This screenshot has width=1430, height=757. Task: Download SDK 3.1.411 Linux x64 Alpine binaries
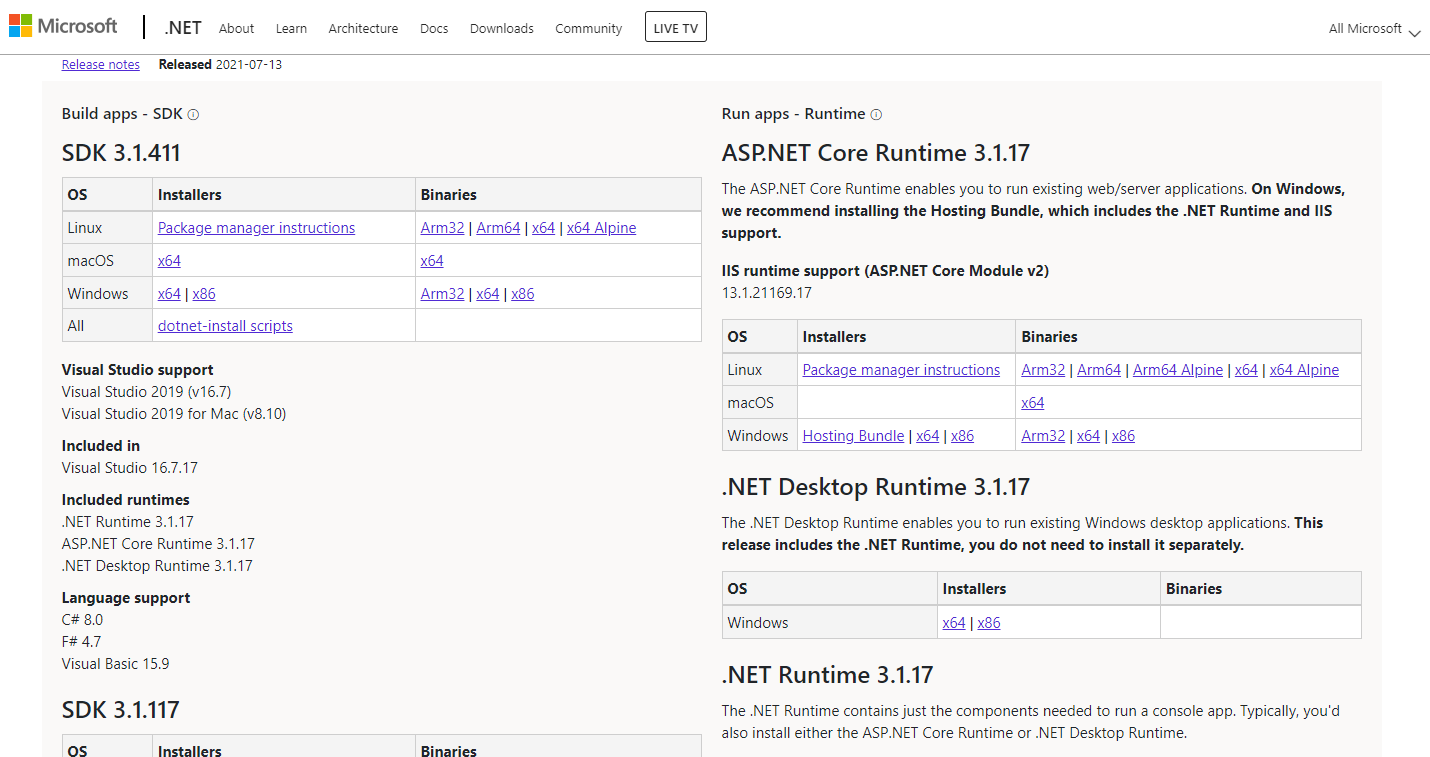[x=601, y=228]
